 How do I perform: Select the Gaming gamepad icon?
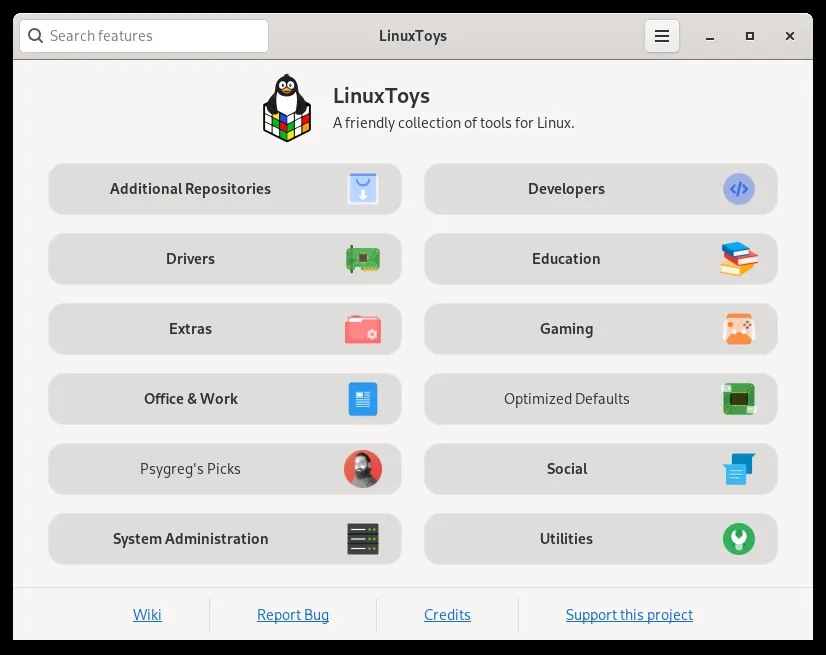pos(739,328)
